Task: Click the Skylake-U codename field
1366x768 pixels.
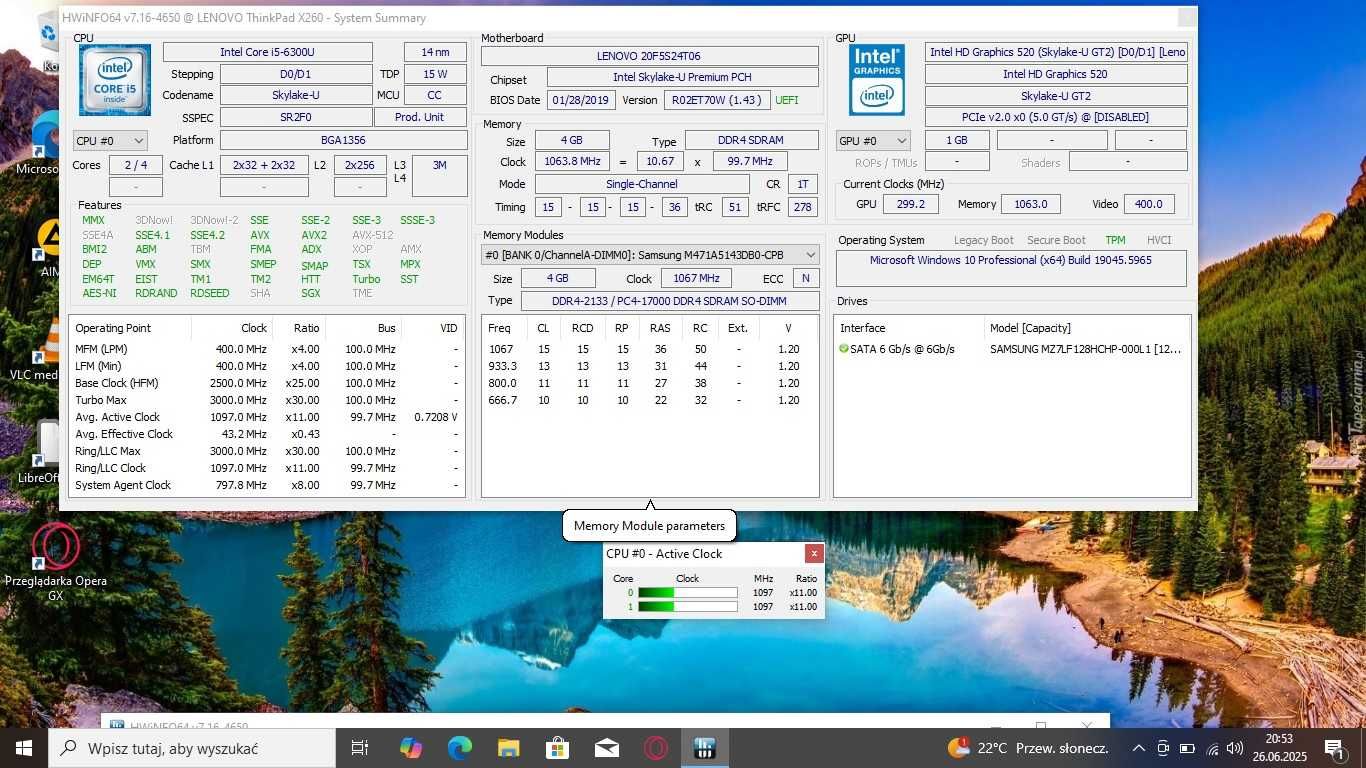Action: (x=296, y=95)
